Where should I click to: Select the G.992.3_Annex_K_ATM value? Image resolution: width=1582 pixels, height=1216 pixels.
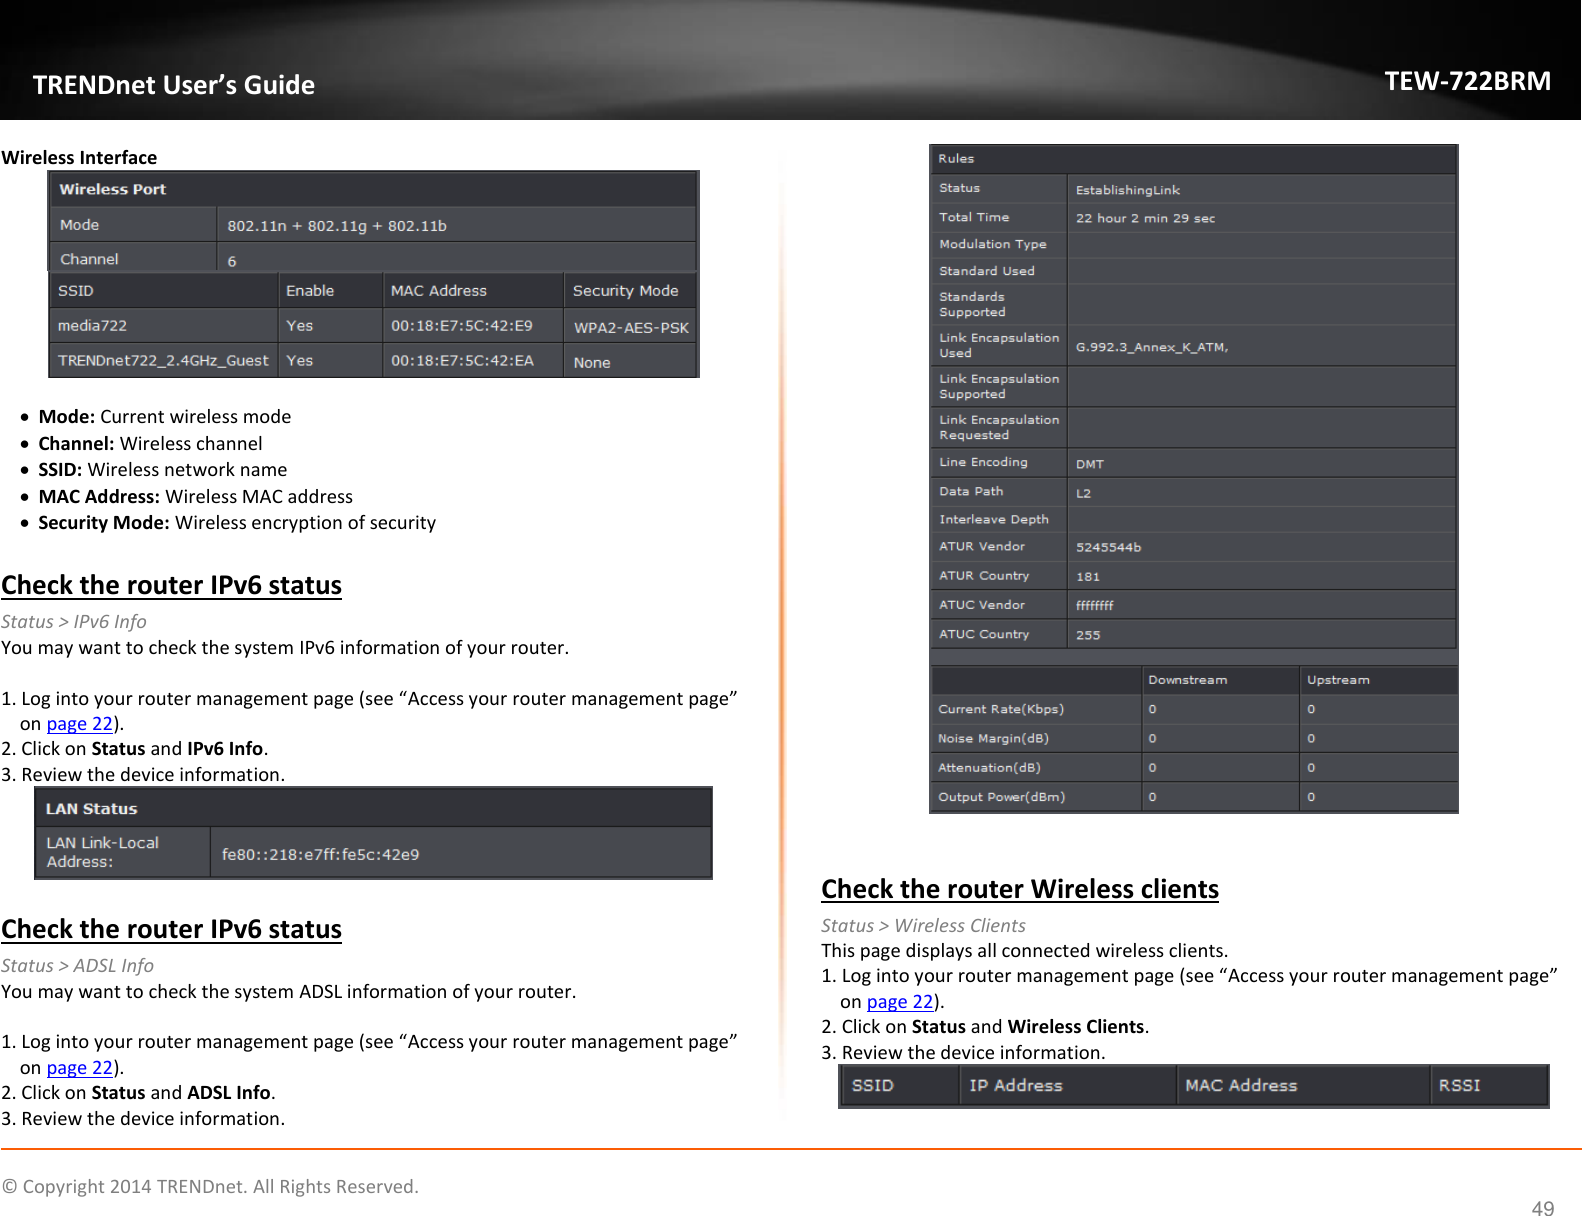pyautogui.click(x=1151, y=347)
